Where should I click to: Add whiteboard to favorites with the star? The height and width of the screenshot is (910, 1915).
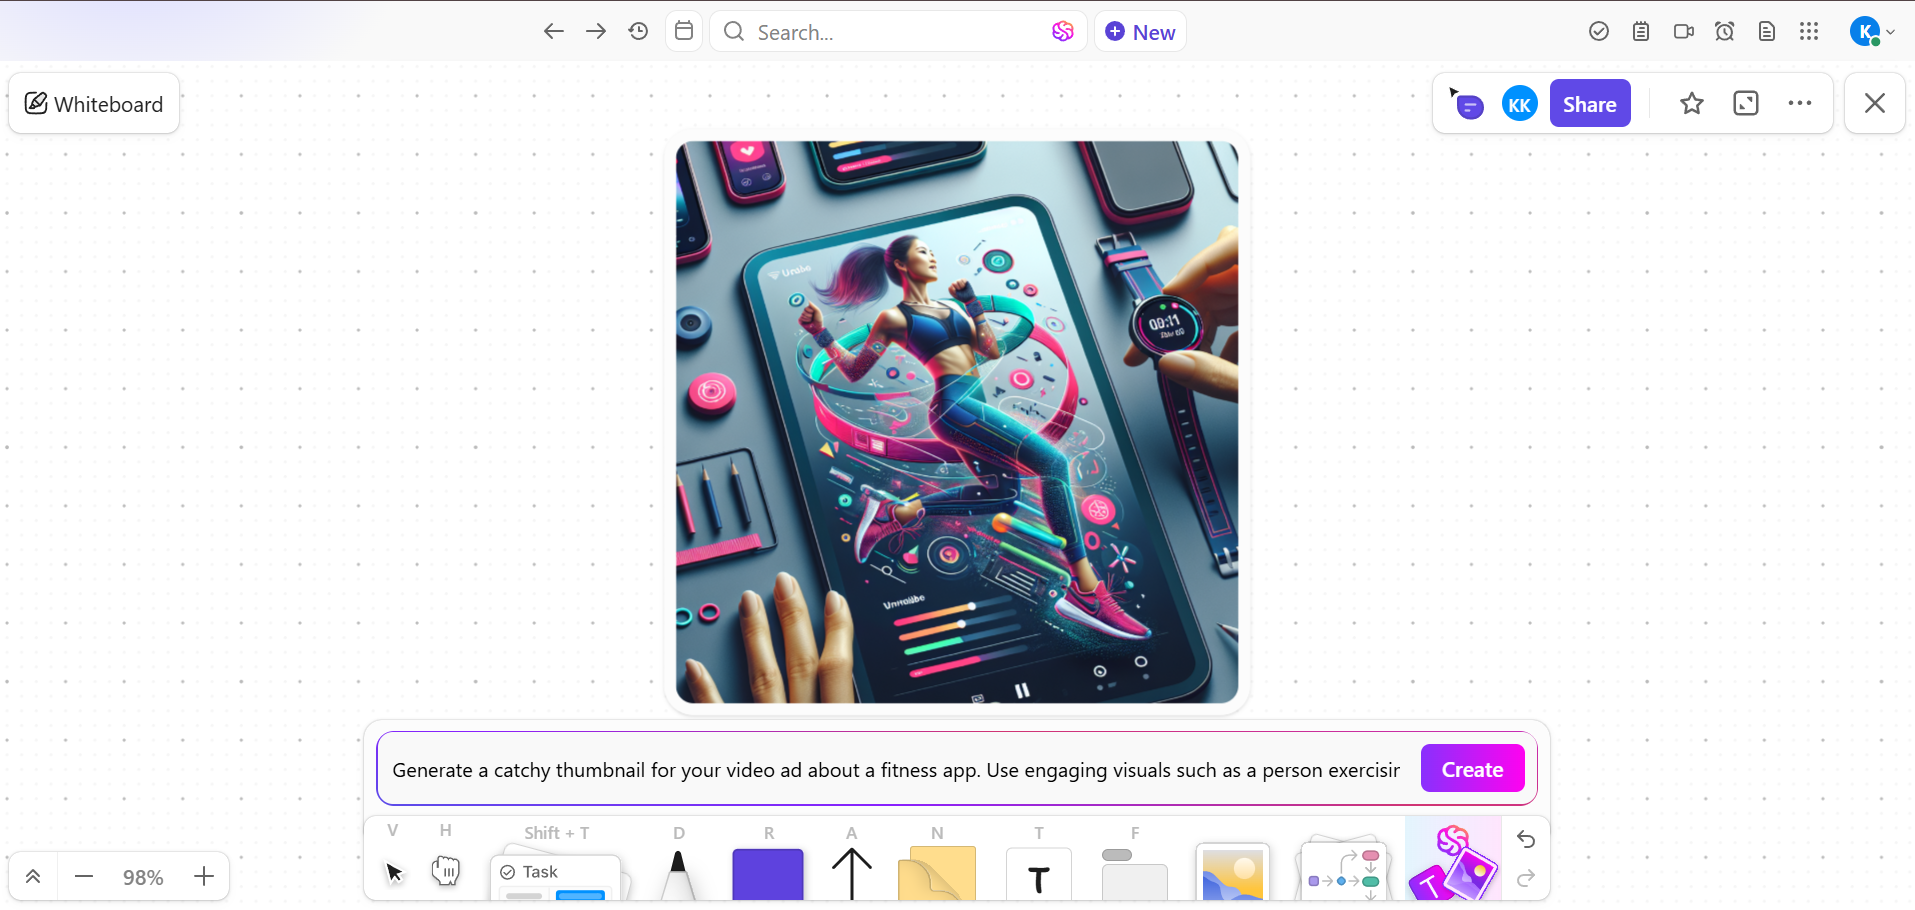(x=1691, y=103)
